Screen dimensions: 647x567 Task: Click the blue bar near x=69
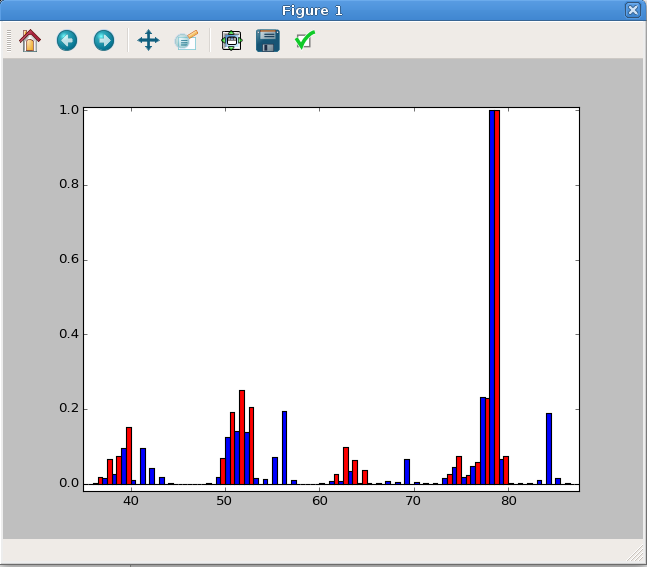coord(407,472)
